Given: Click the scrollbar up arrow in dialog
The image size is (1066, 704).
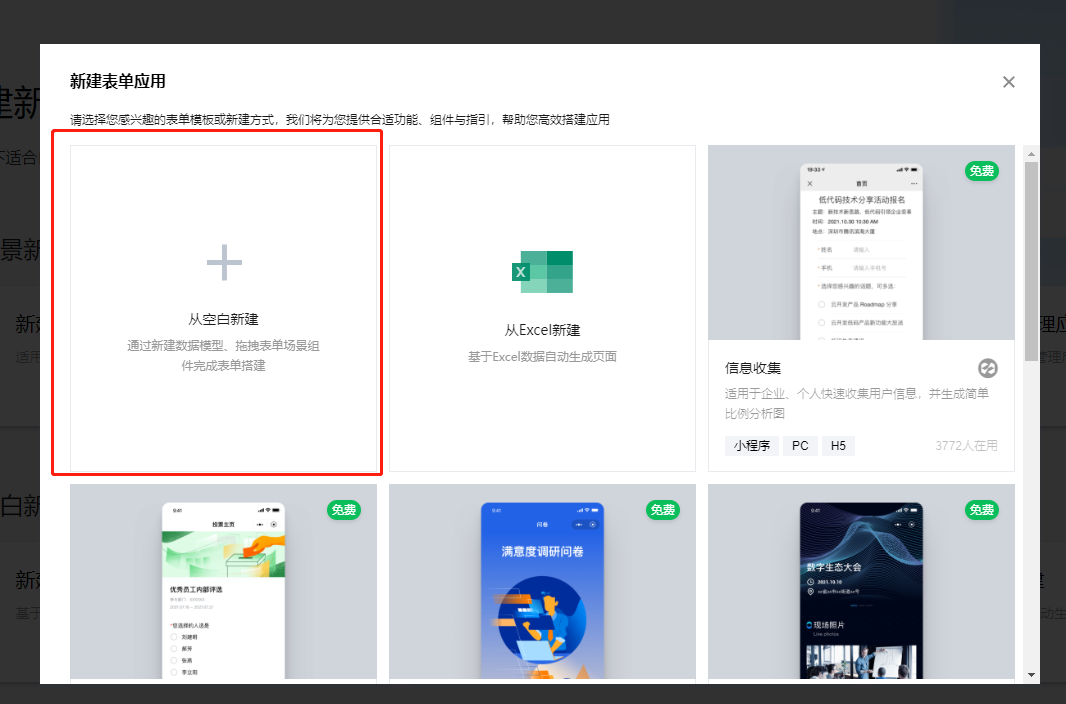Looking at the screenshot, I should [x=1031, y=154].
